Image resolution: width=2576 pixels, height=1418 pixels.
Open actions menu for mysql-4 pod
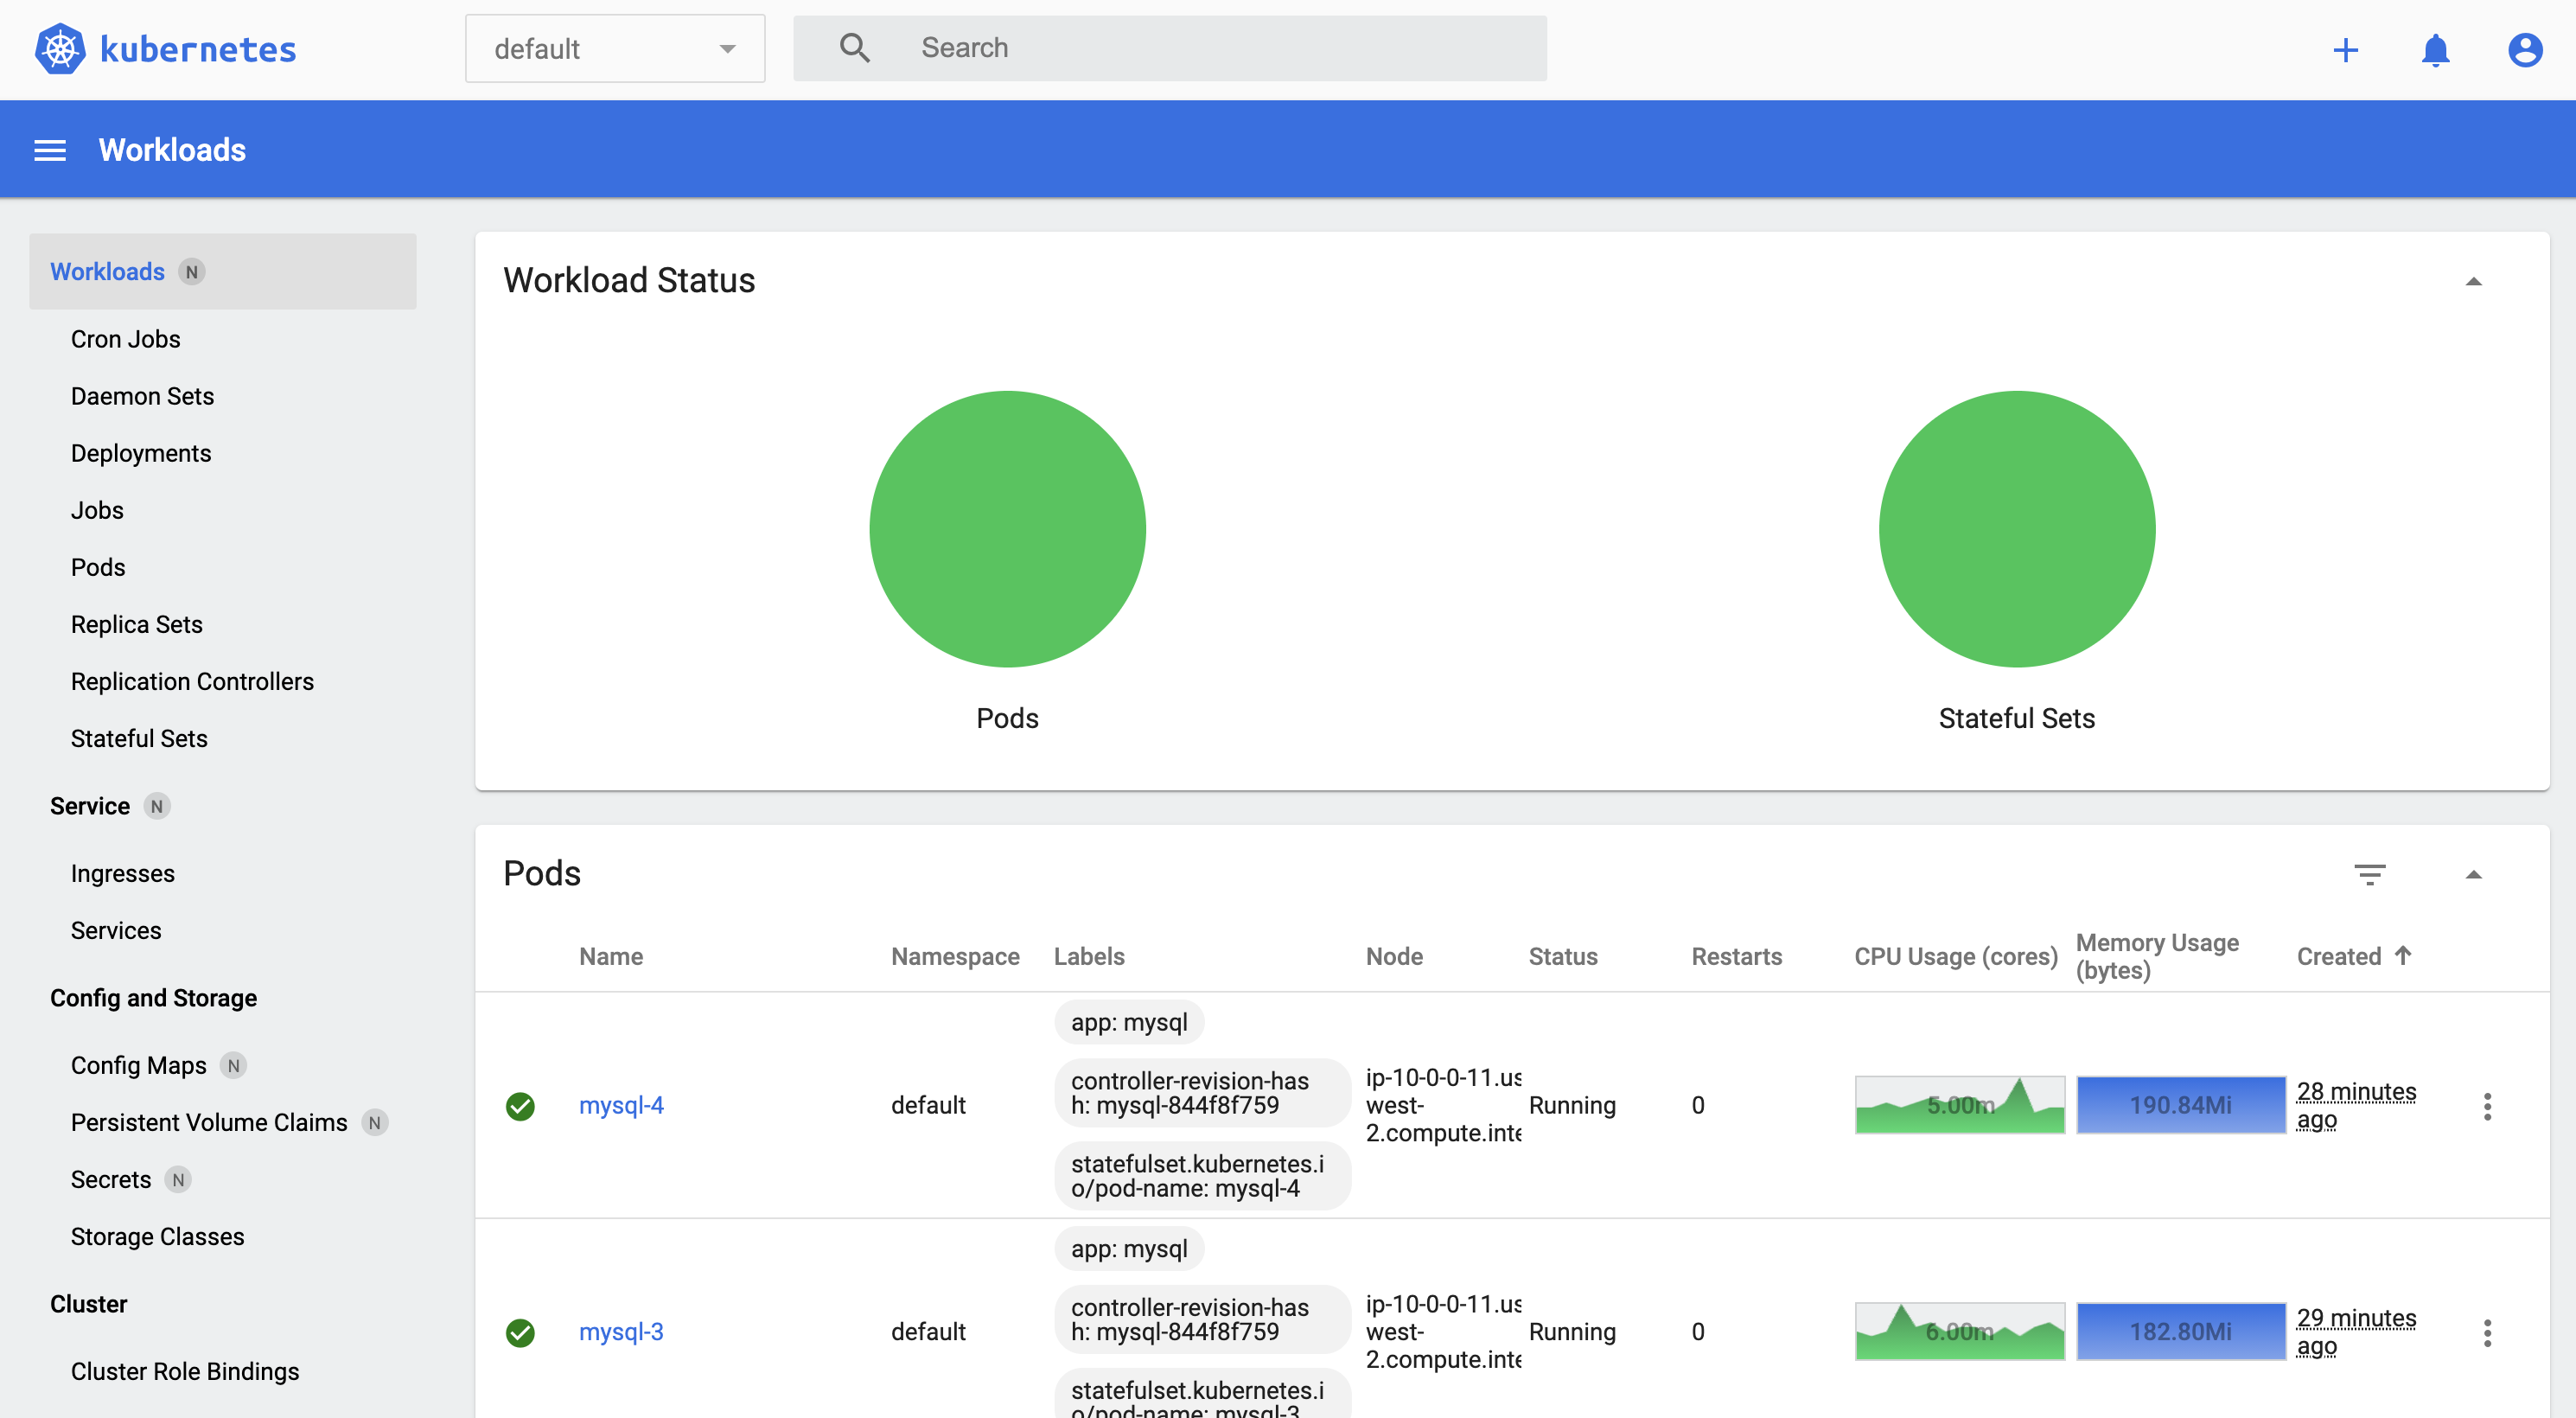[x=2487, y=1106]
